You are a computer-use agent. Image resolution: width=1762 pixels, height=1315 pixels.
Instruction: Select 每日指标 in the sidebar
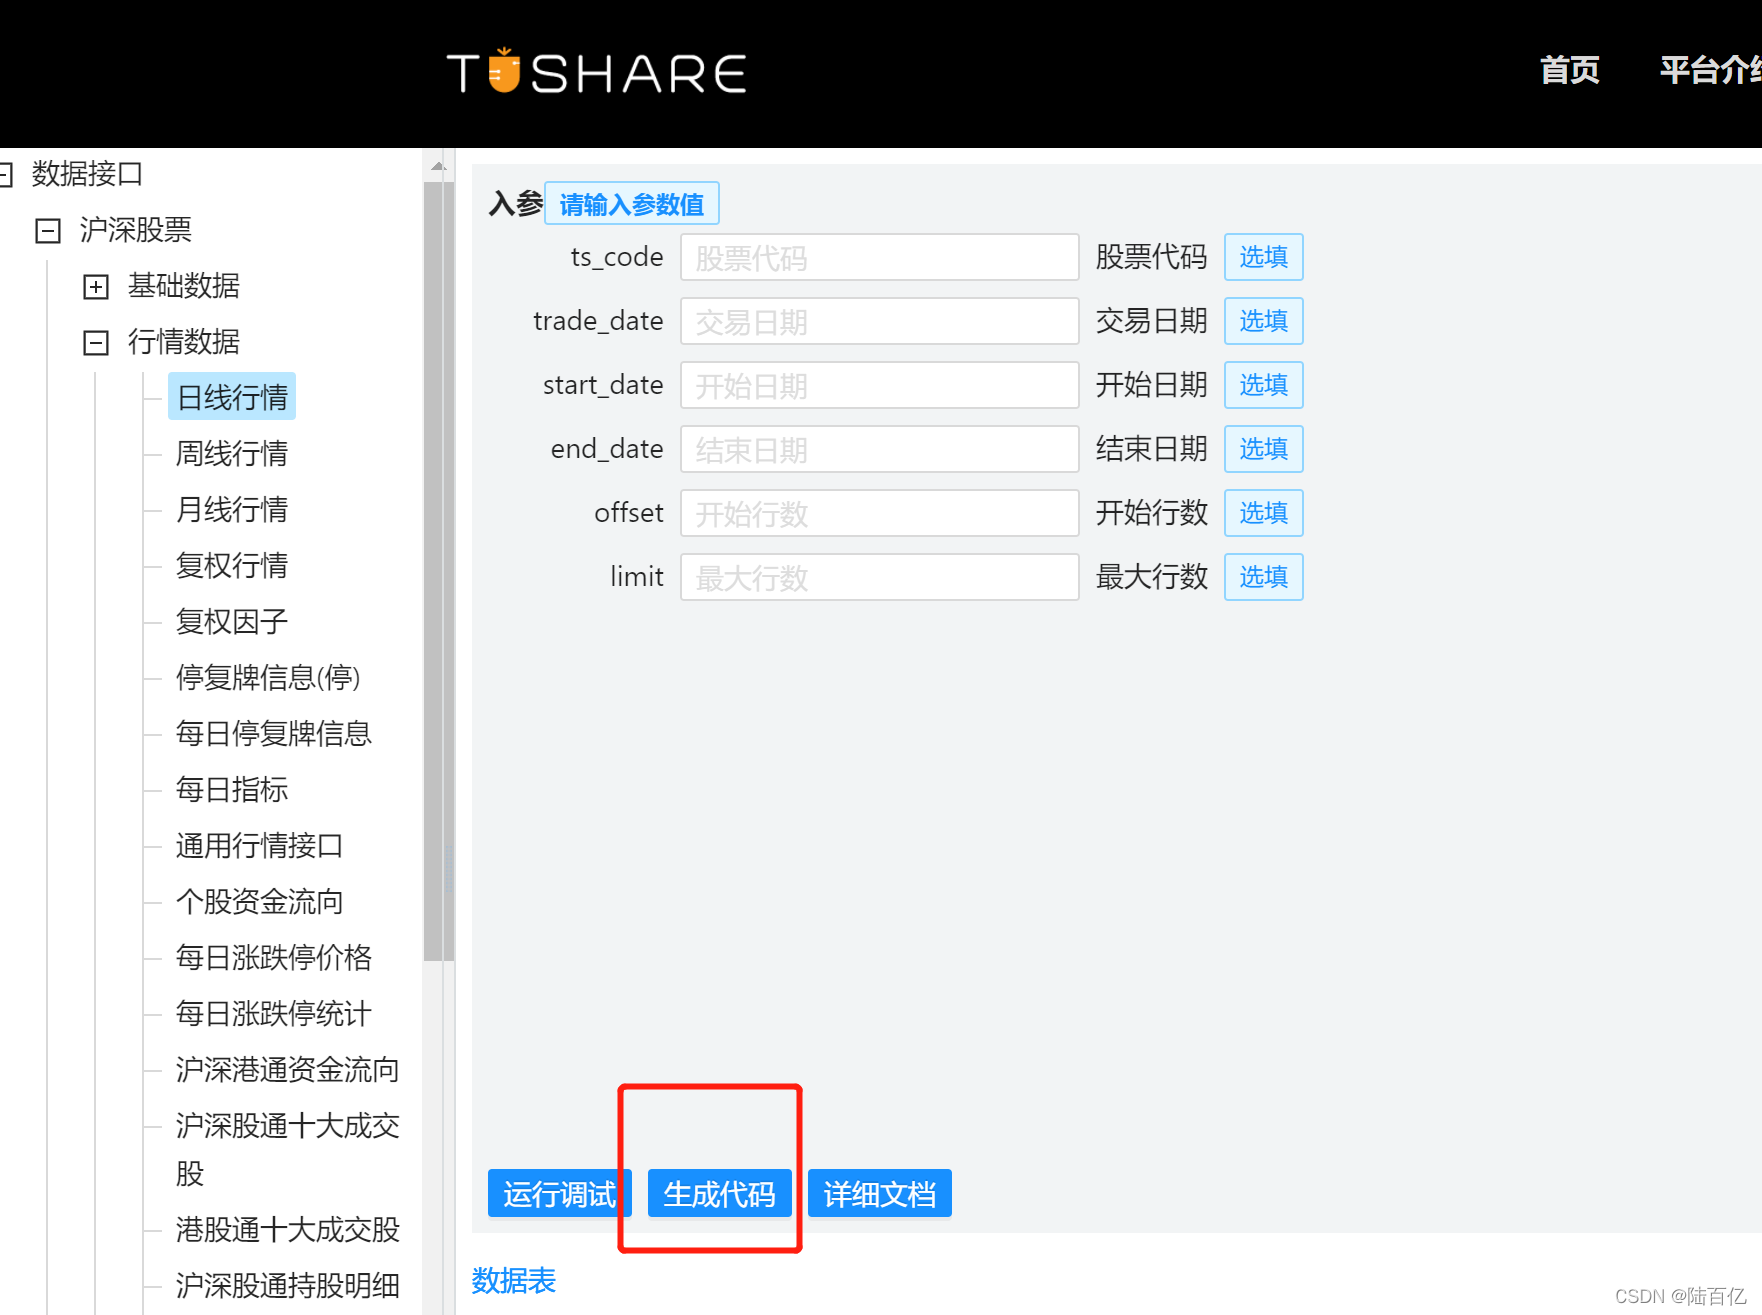pyautogui.click(x=231, y=789)
